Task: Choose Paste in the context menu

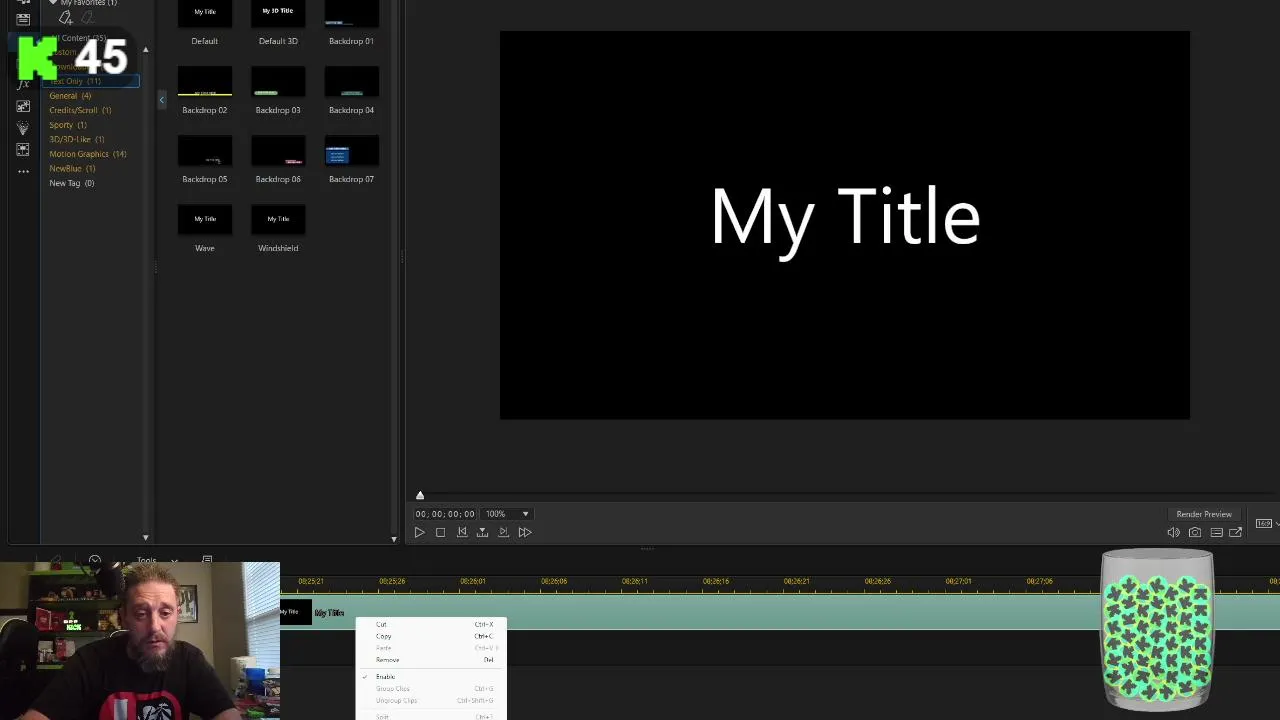Action: [431, 648]
